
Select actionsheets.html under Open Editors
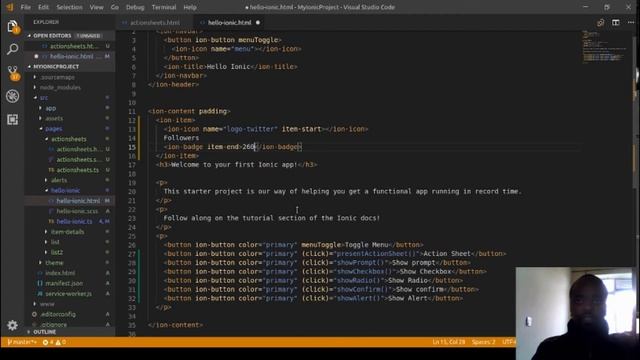(x=69, y=47)
